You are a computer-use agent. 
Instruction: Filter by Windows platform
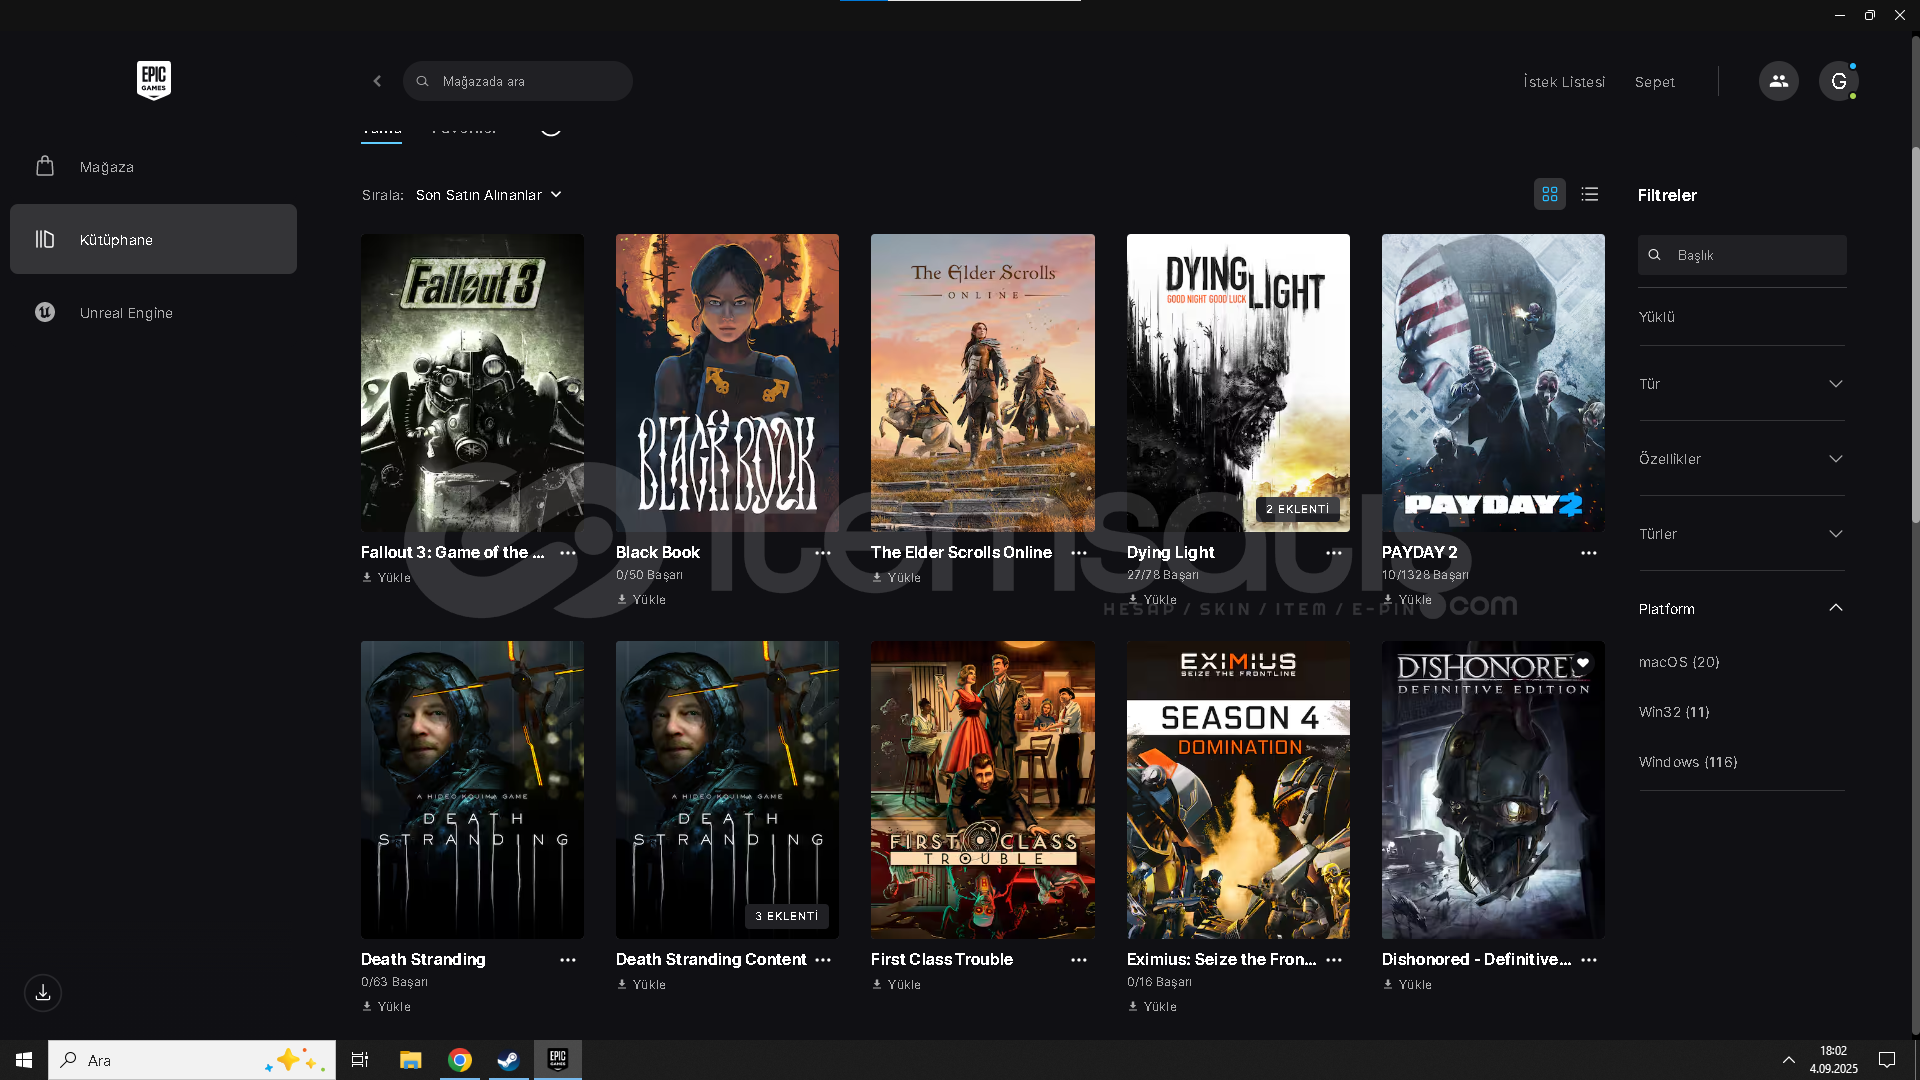pos(1688,762)
